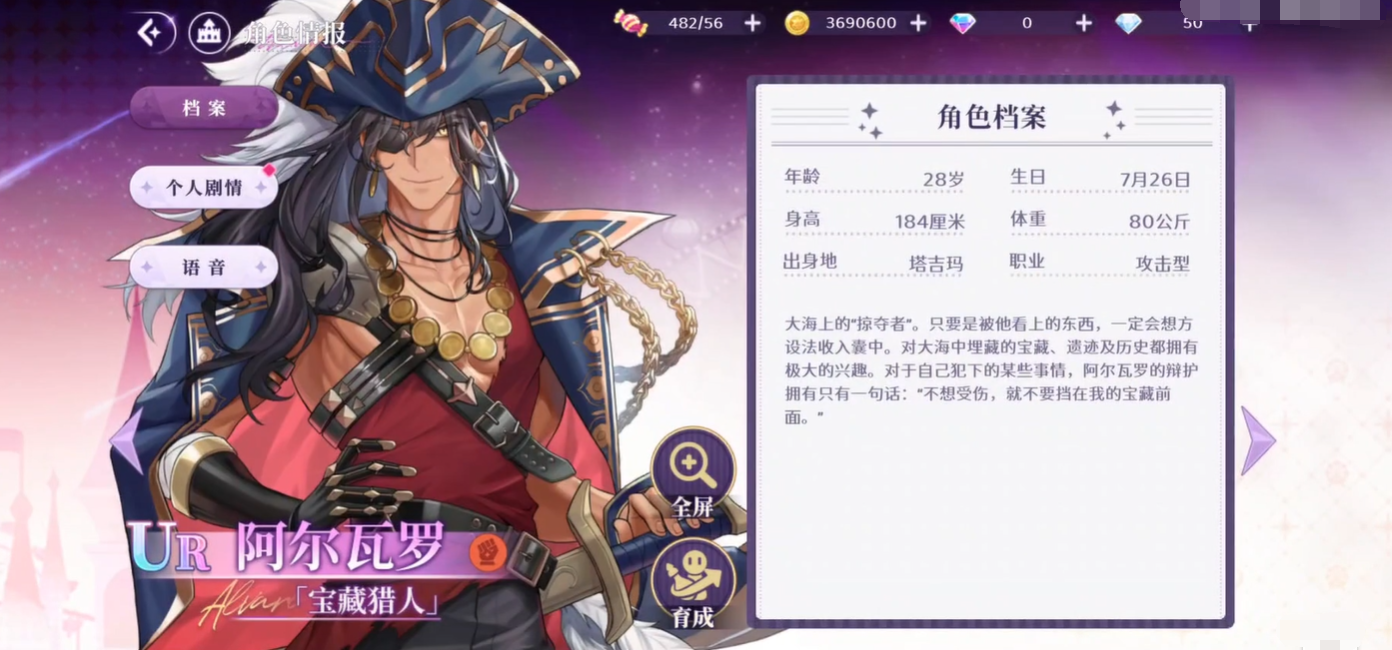Select the 档案 profile tab

pos(204,108)
